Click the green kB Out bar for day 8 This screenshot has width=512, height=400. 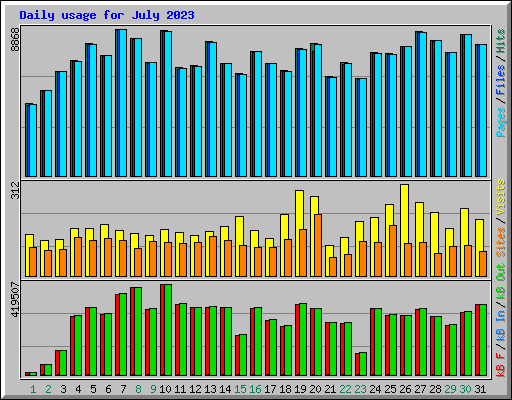pos(138,331)
